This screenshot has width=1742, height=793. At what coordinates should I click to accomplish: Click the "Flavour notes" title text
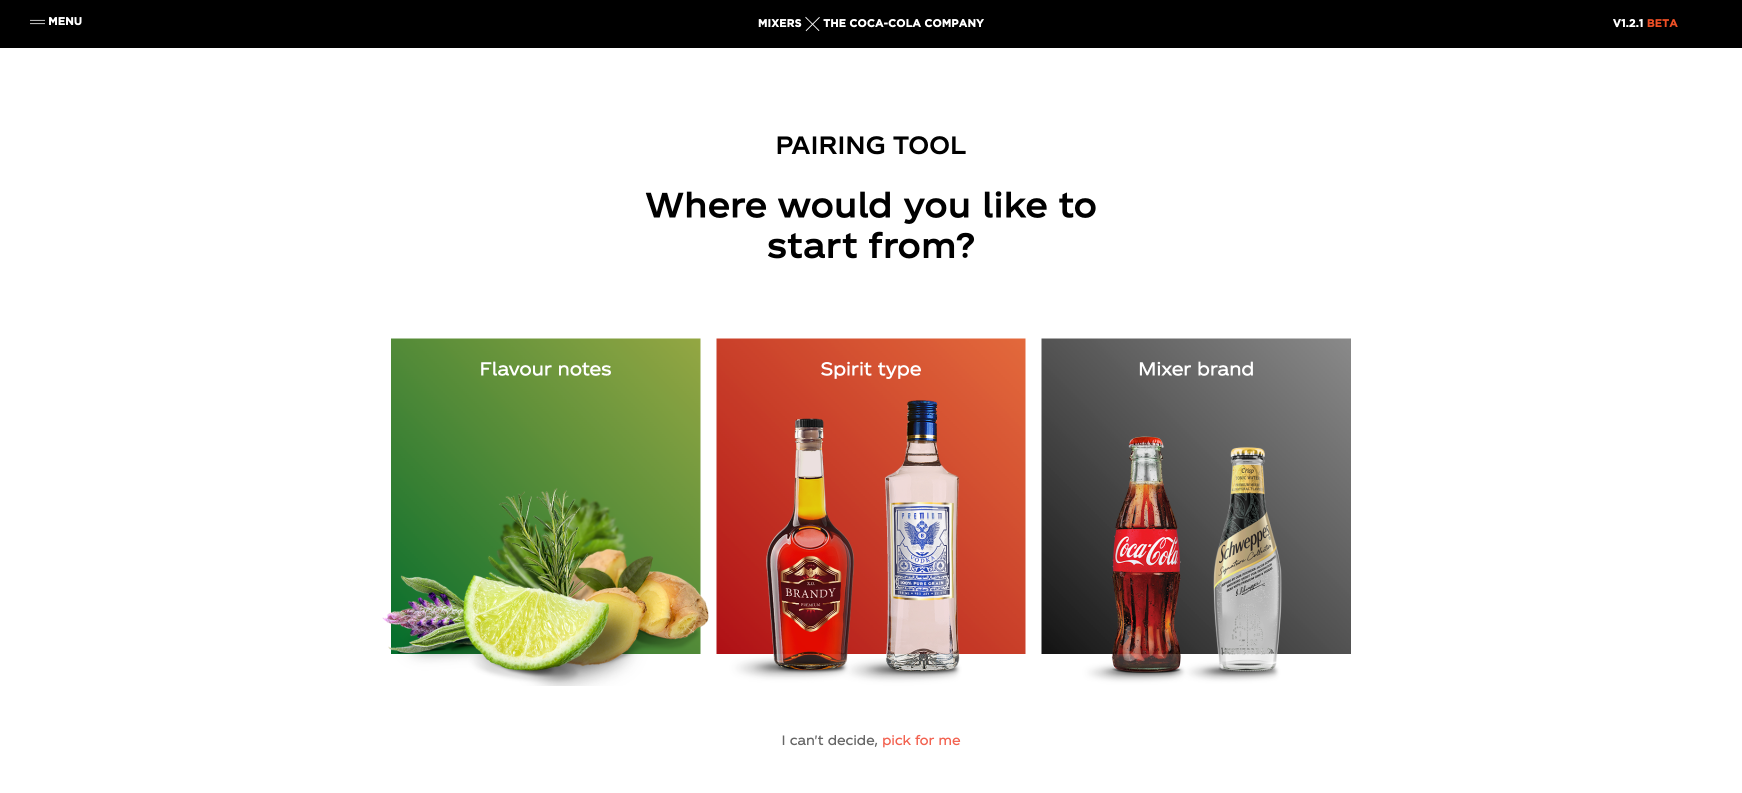point(545,369)
